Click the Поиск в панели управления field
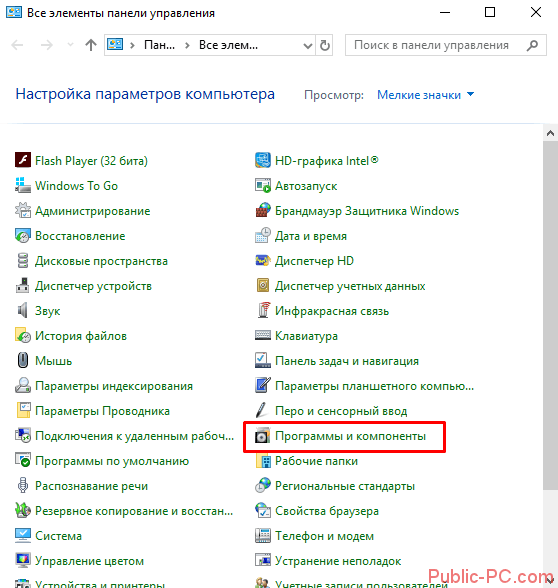This screenshot has width=558, height=588. click(446, 45)
